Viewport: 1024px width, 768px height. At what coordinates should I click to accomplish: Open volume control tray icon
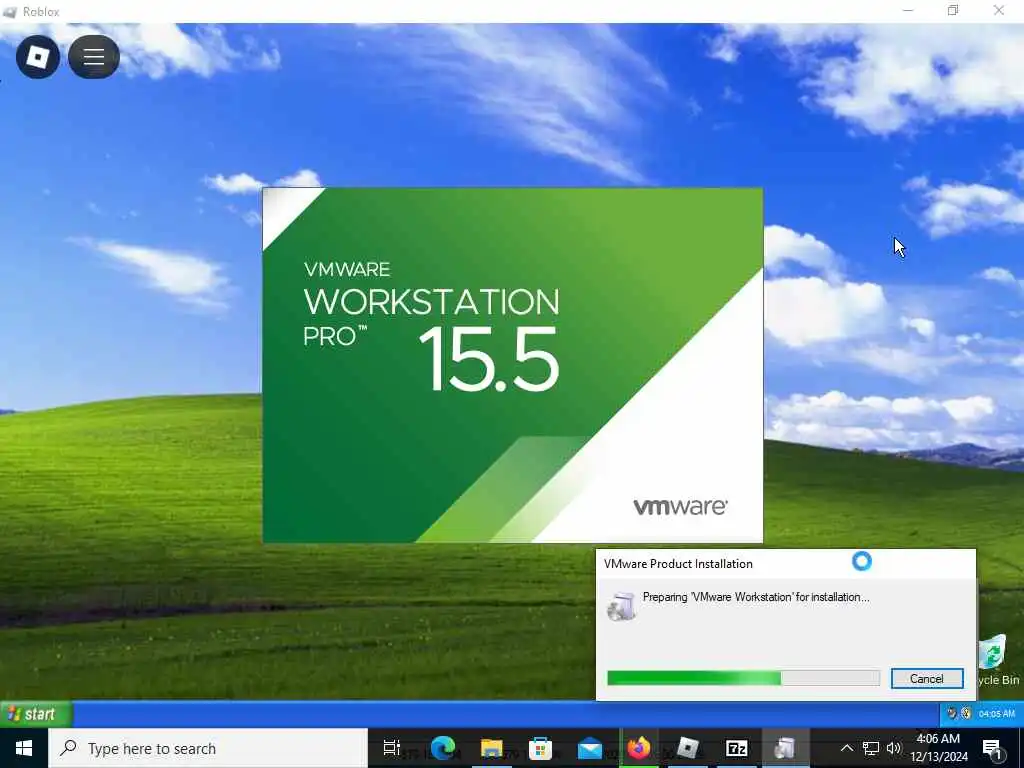point(894,748)
